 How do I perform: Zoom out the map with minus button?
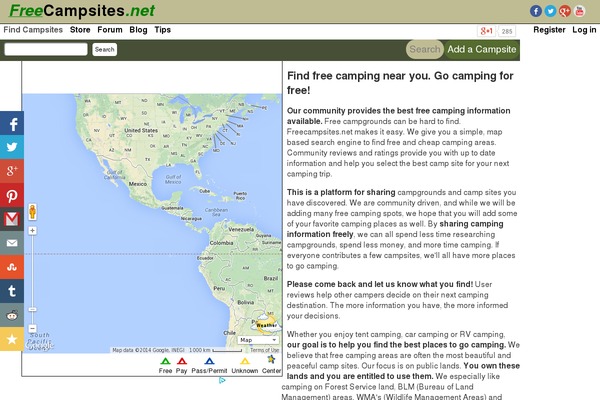(33, 328)
